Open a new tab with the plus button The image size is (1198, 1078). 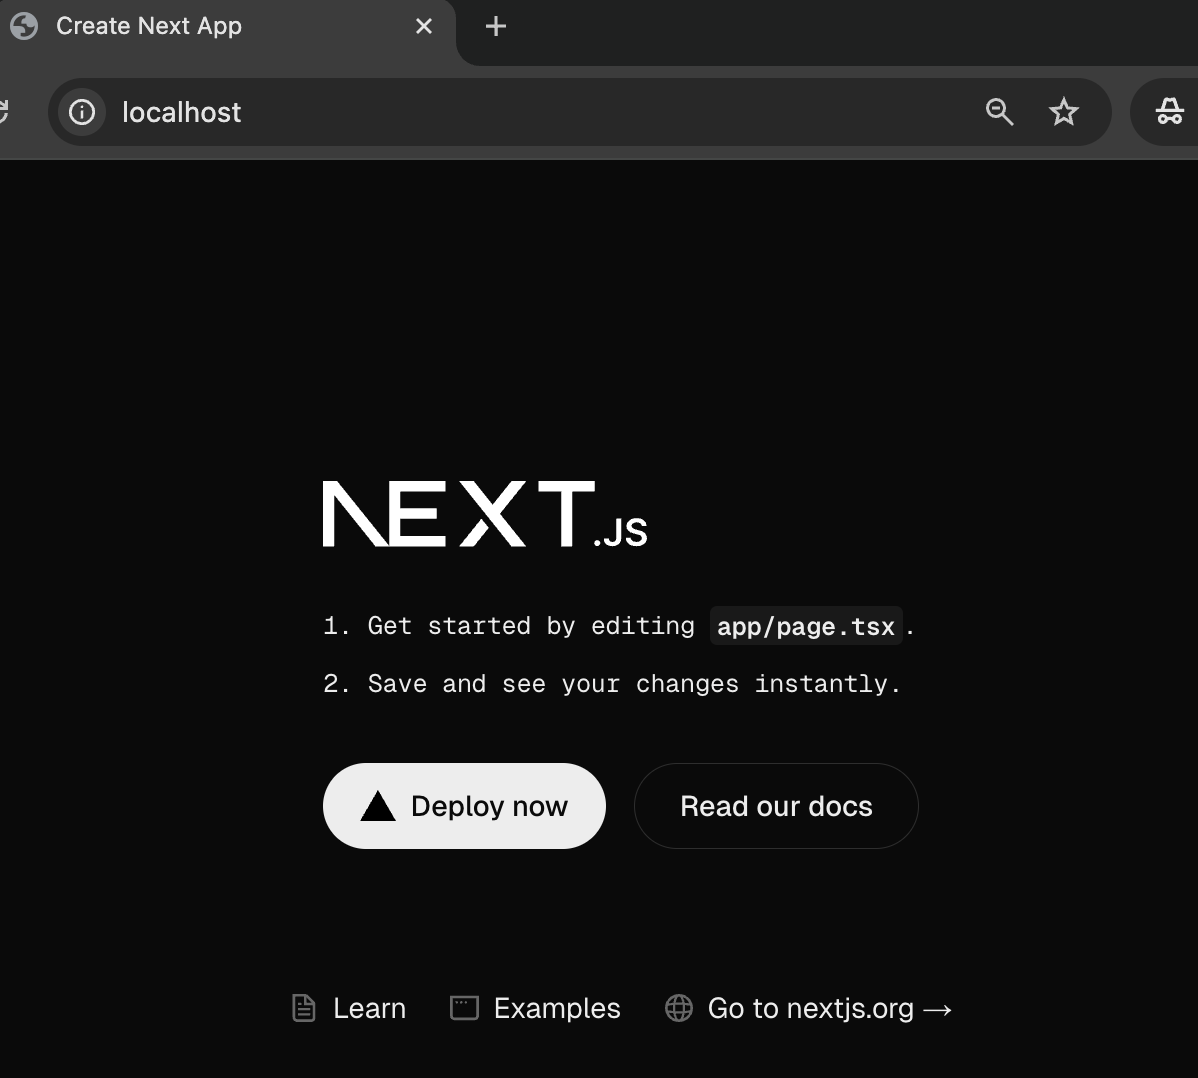click(496, 27)
